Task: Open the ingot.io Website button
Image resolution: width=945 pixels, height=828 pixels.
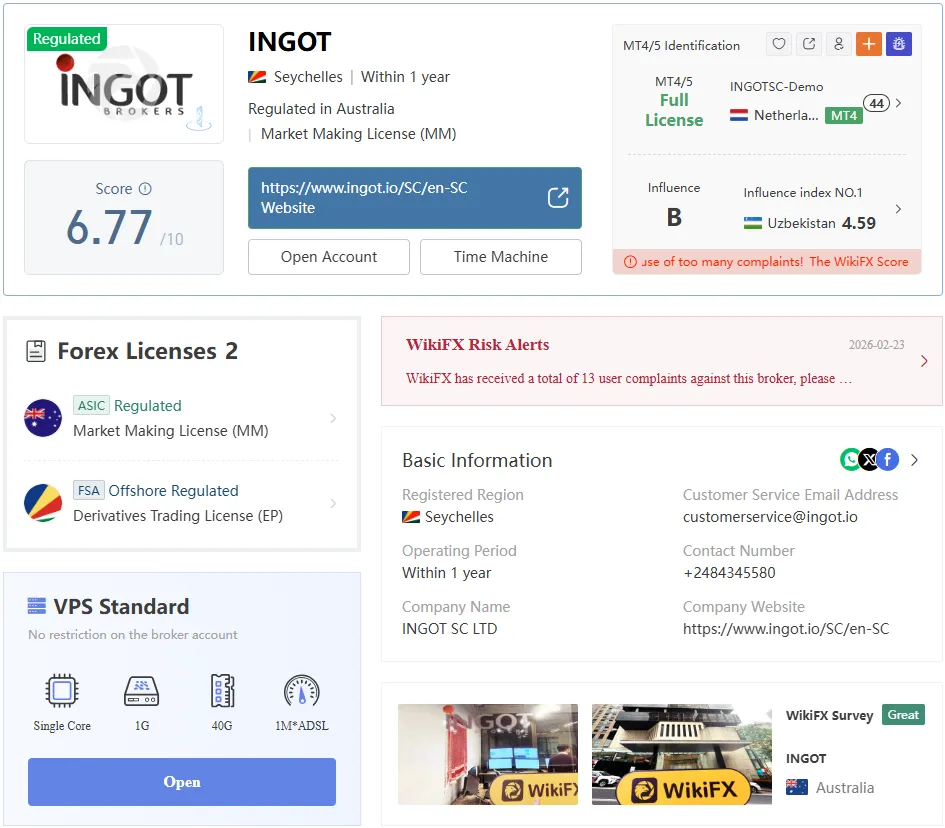Action: [x=415, y=198]
